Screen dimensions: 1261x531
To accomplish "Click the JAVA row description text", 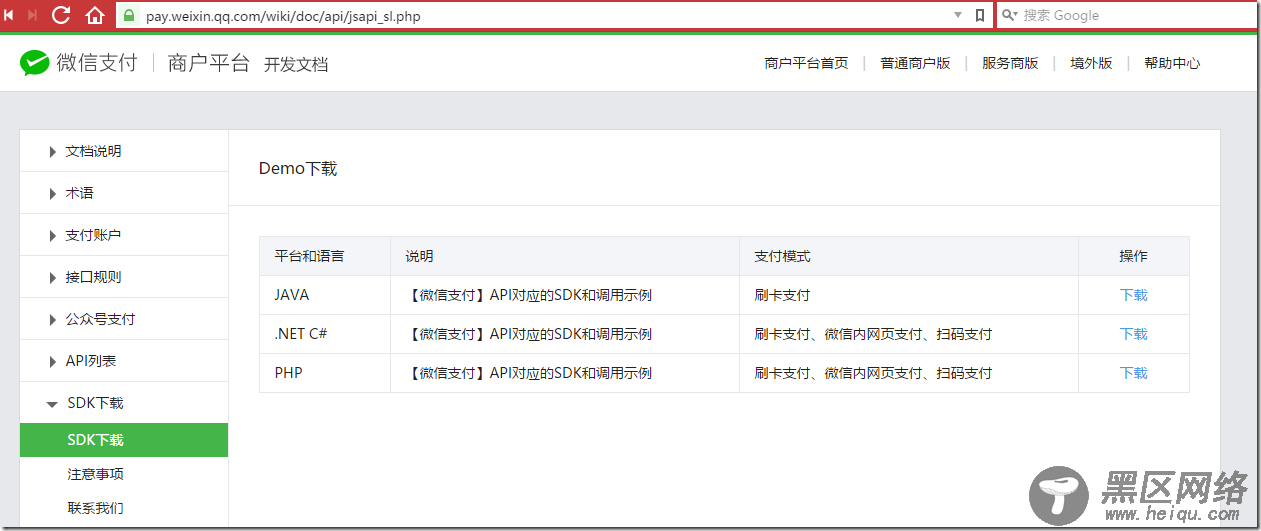I will 529,295.
